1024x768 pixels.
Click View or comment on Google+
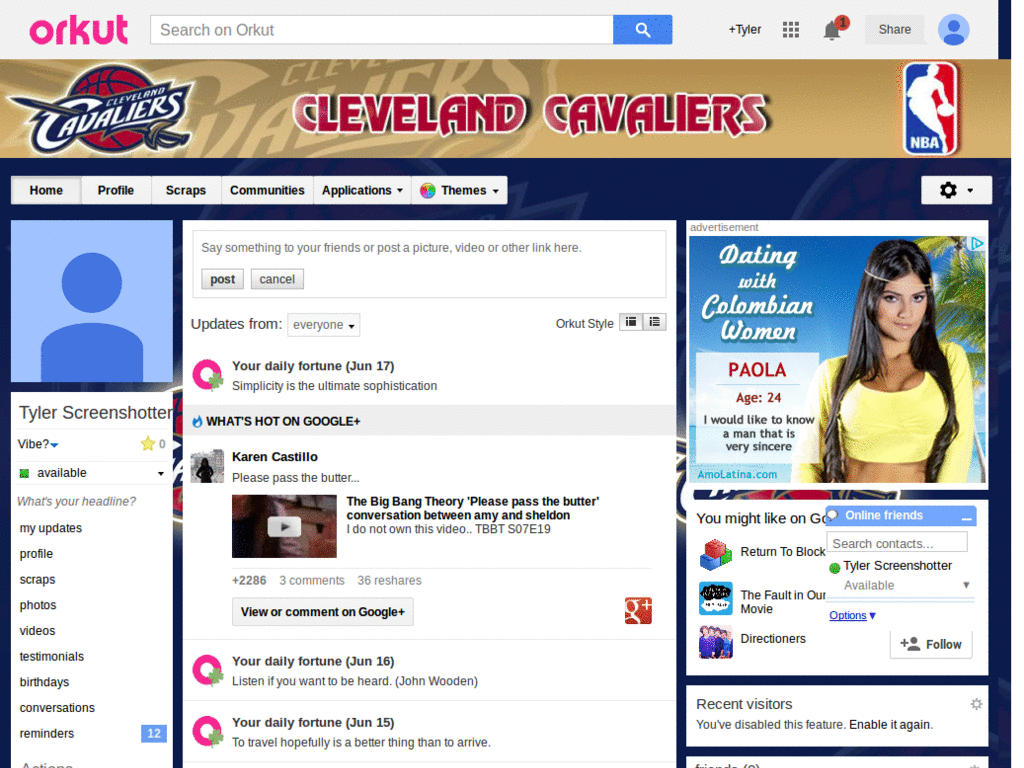click(323, 612)
